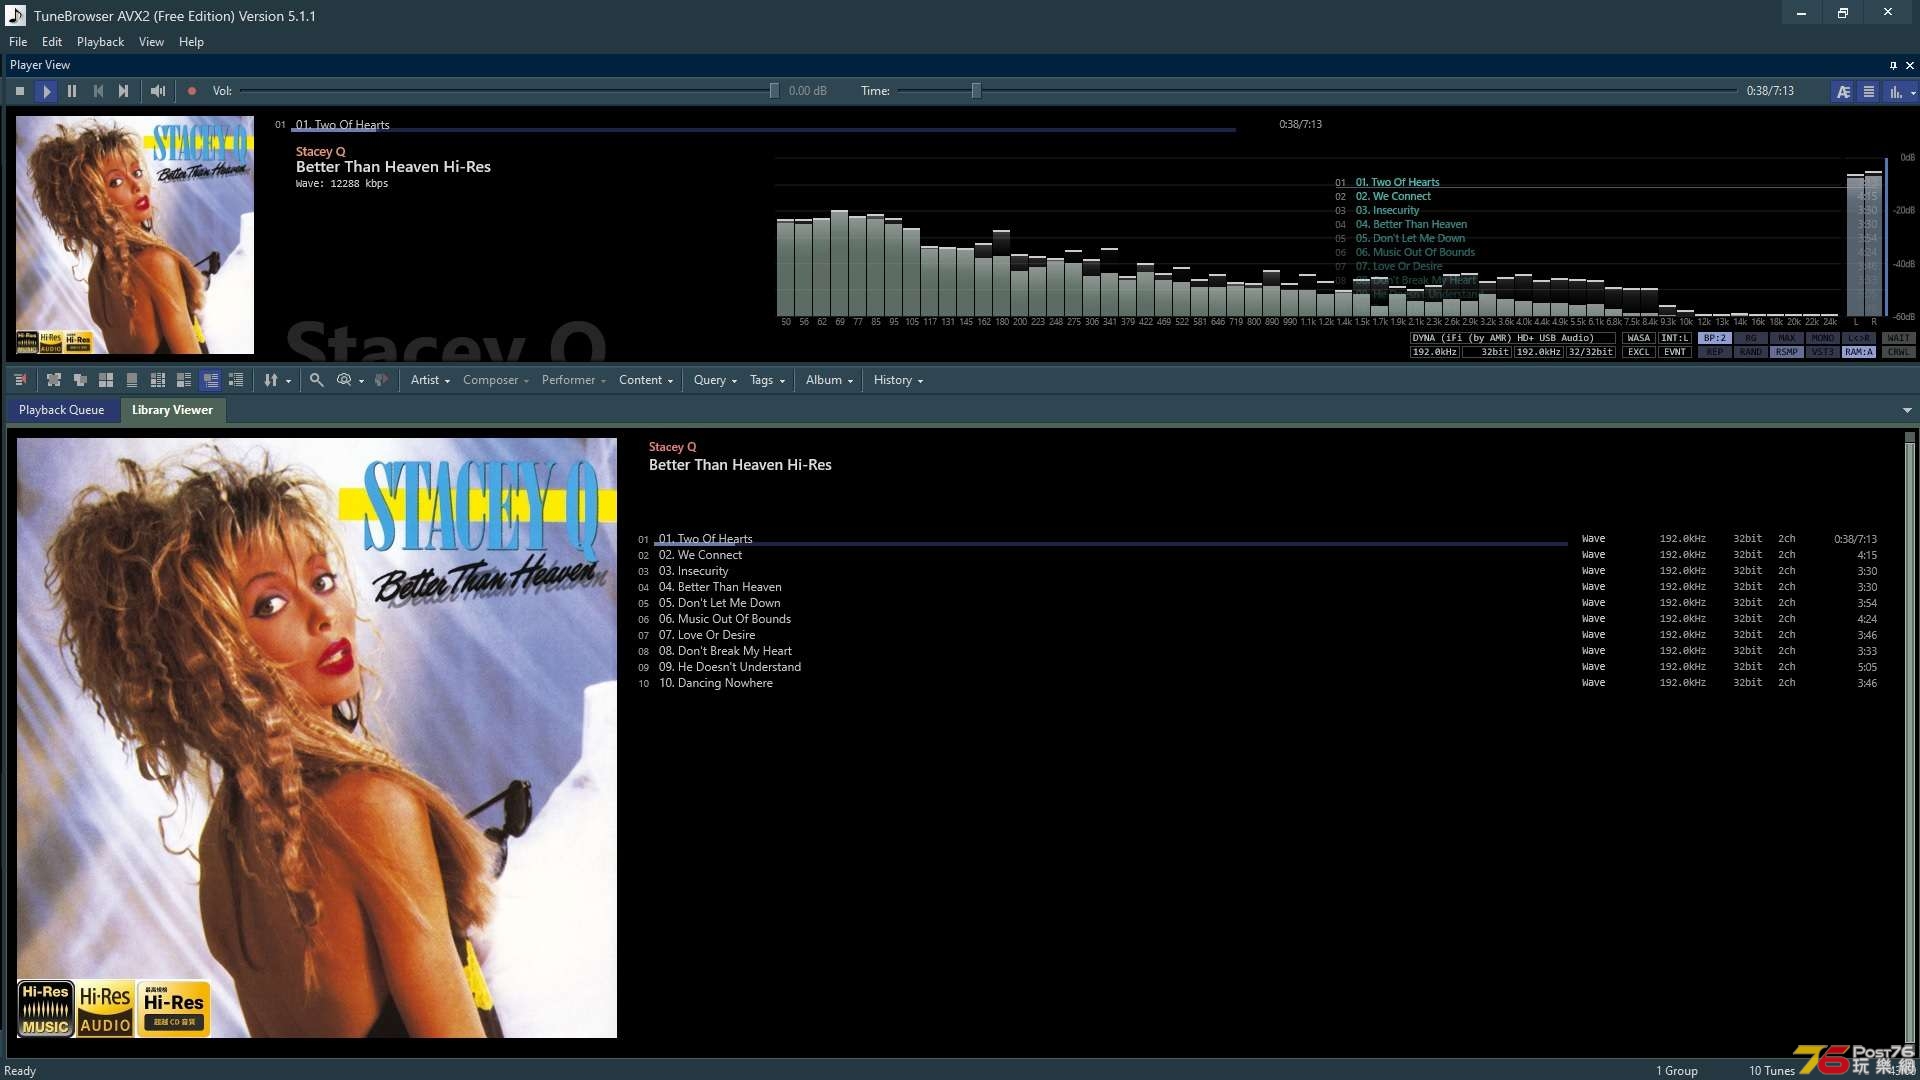Select the tile with details view icon
Viewport: 1920px width, 1080px height.
pos(184,380)
